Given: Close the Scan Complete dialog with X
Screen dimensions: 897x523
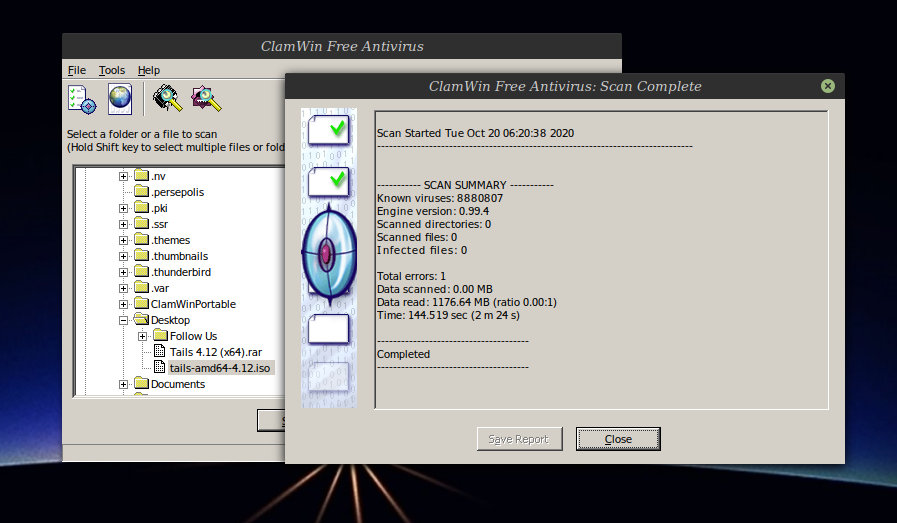Looking at the screenshot, I should (x=827, y=86).
